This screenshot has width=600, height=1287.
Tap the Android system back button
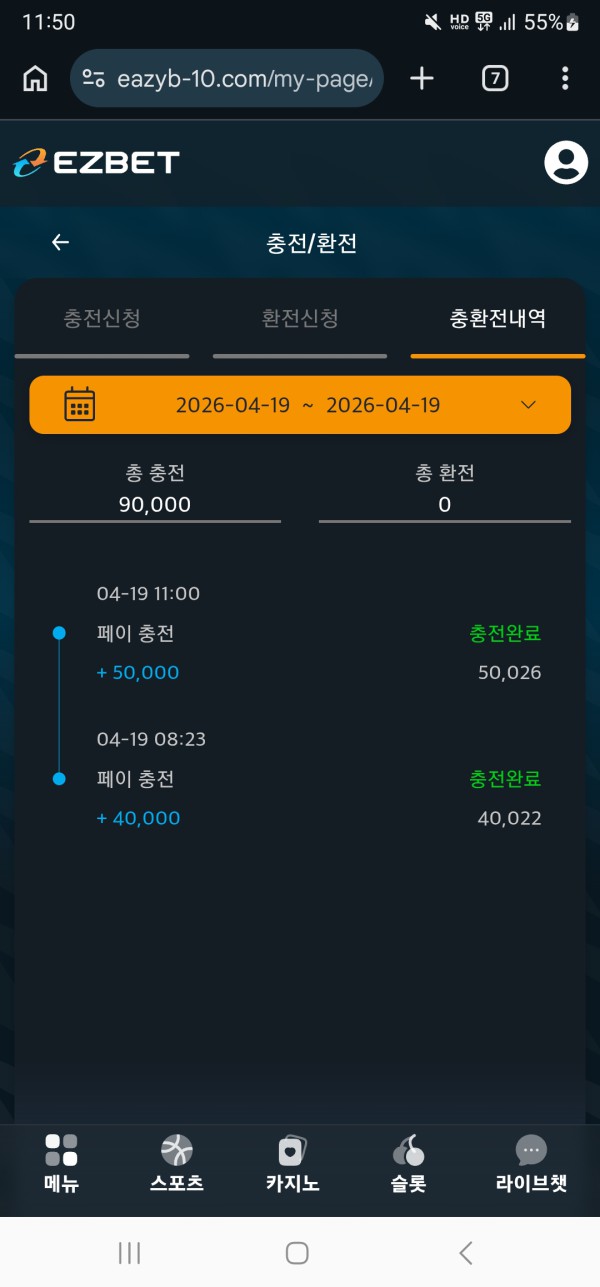pos(465,1252)
